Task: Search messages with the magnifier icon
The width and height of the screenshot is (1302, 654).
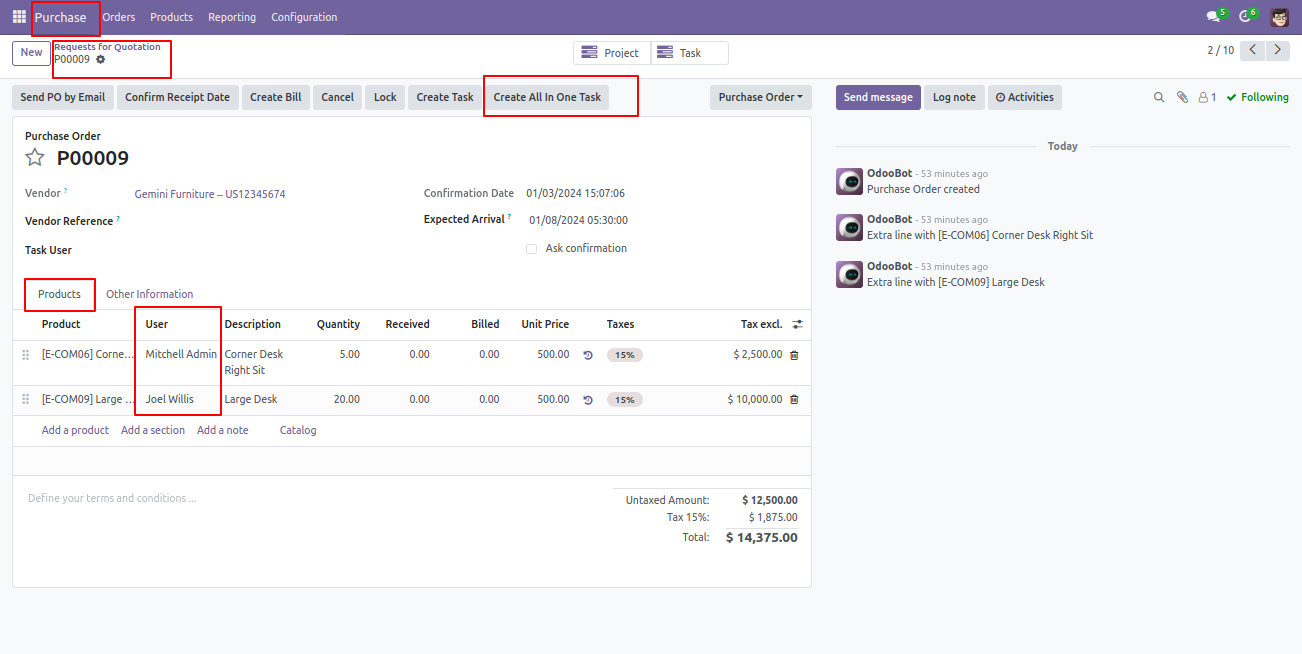Action: [1159, 97]
